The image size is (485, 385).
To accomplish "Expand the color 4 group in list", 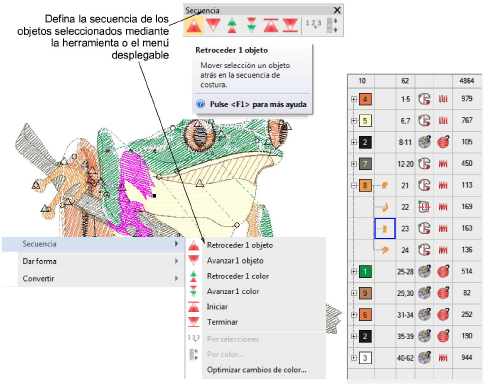I will pos(354,99).
